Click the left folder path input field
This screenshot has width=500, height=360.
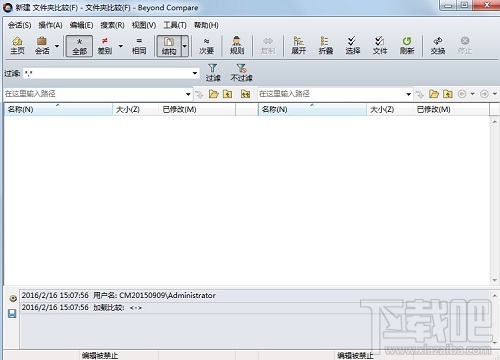click(94, 94)
